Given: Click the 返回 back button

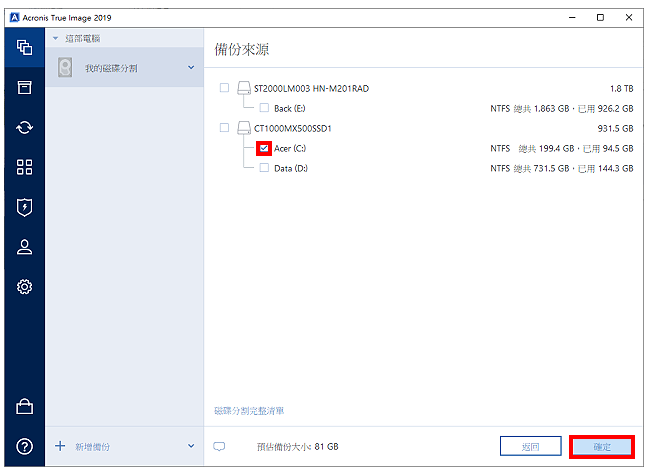Looking at the screenshot, I should (x=531, y=446).
